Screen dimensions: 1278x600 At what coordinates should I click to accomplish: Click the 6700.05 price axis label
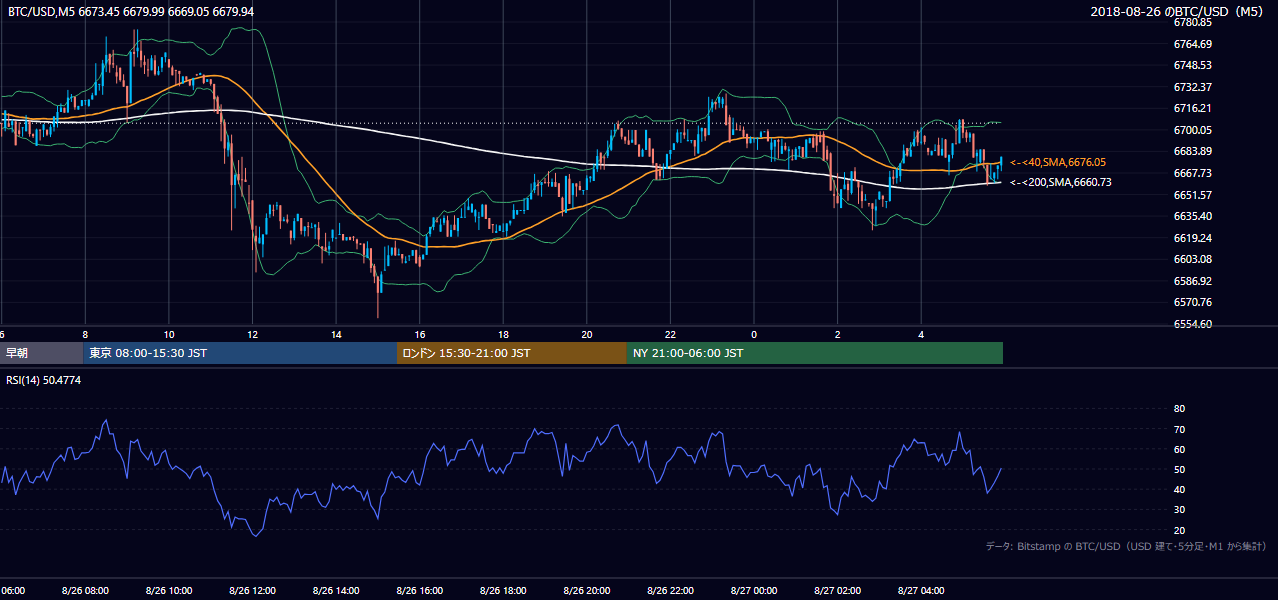[x=1192, y=130]
